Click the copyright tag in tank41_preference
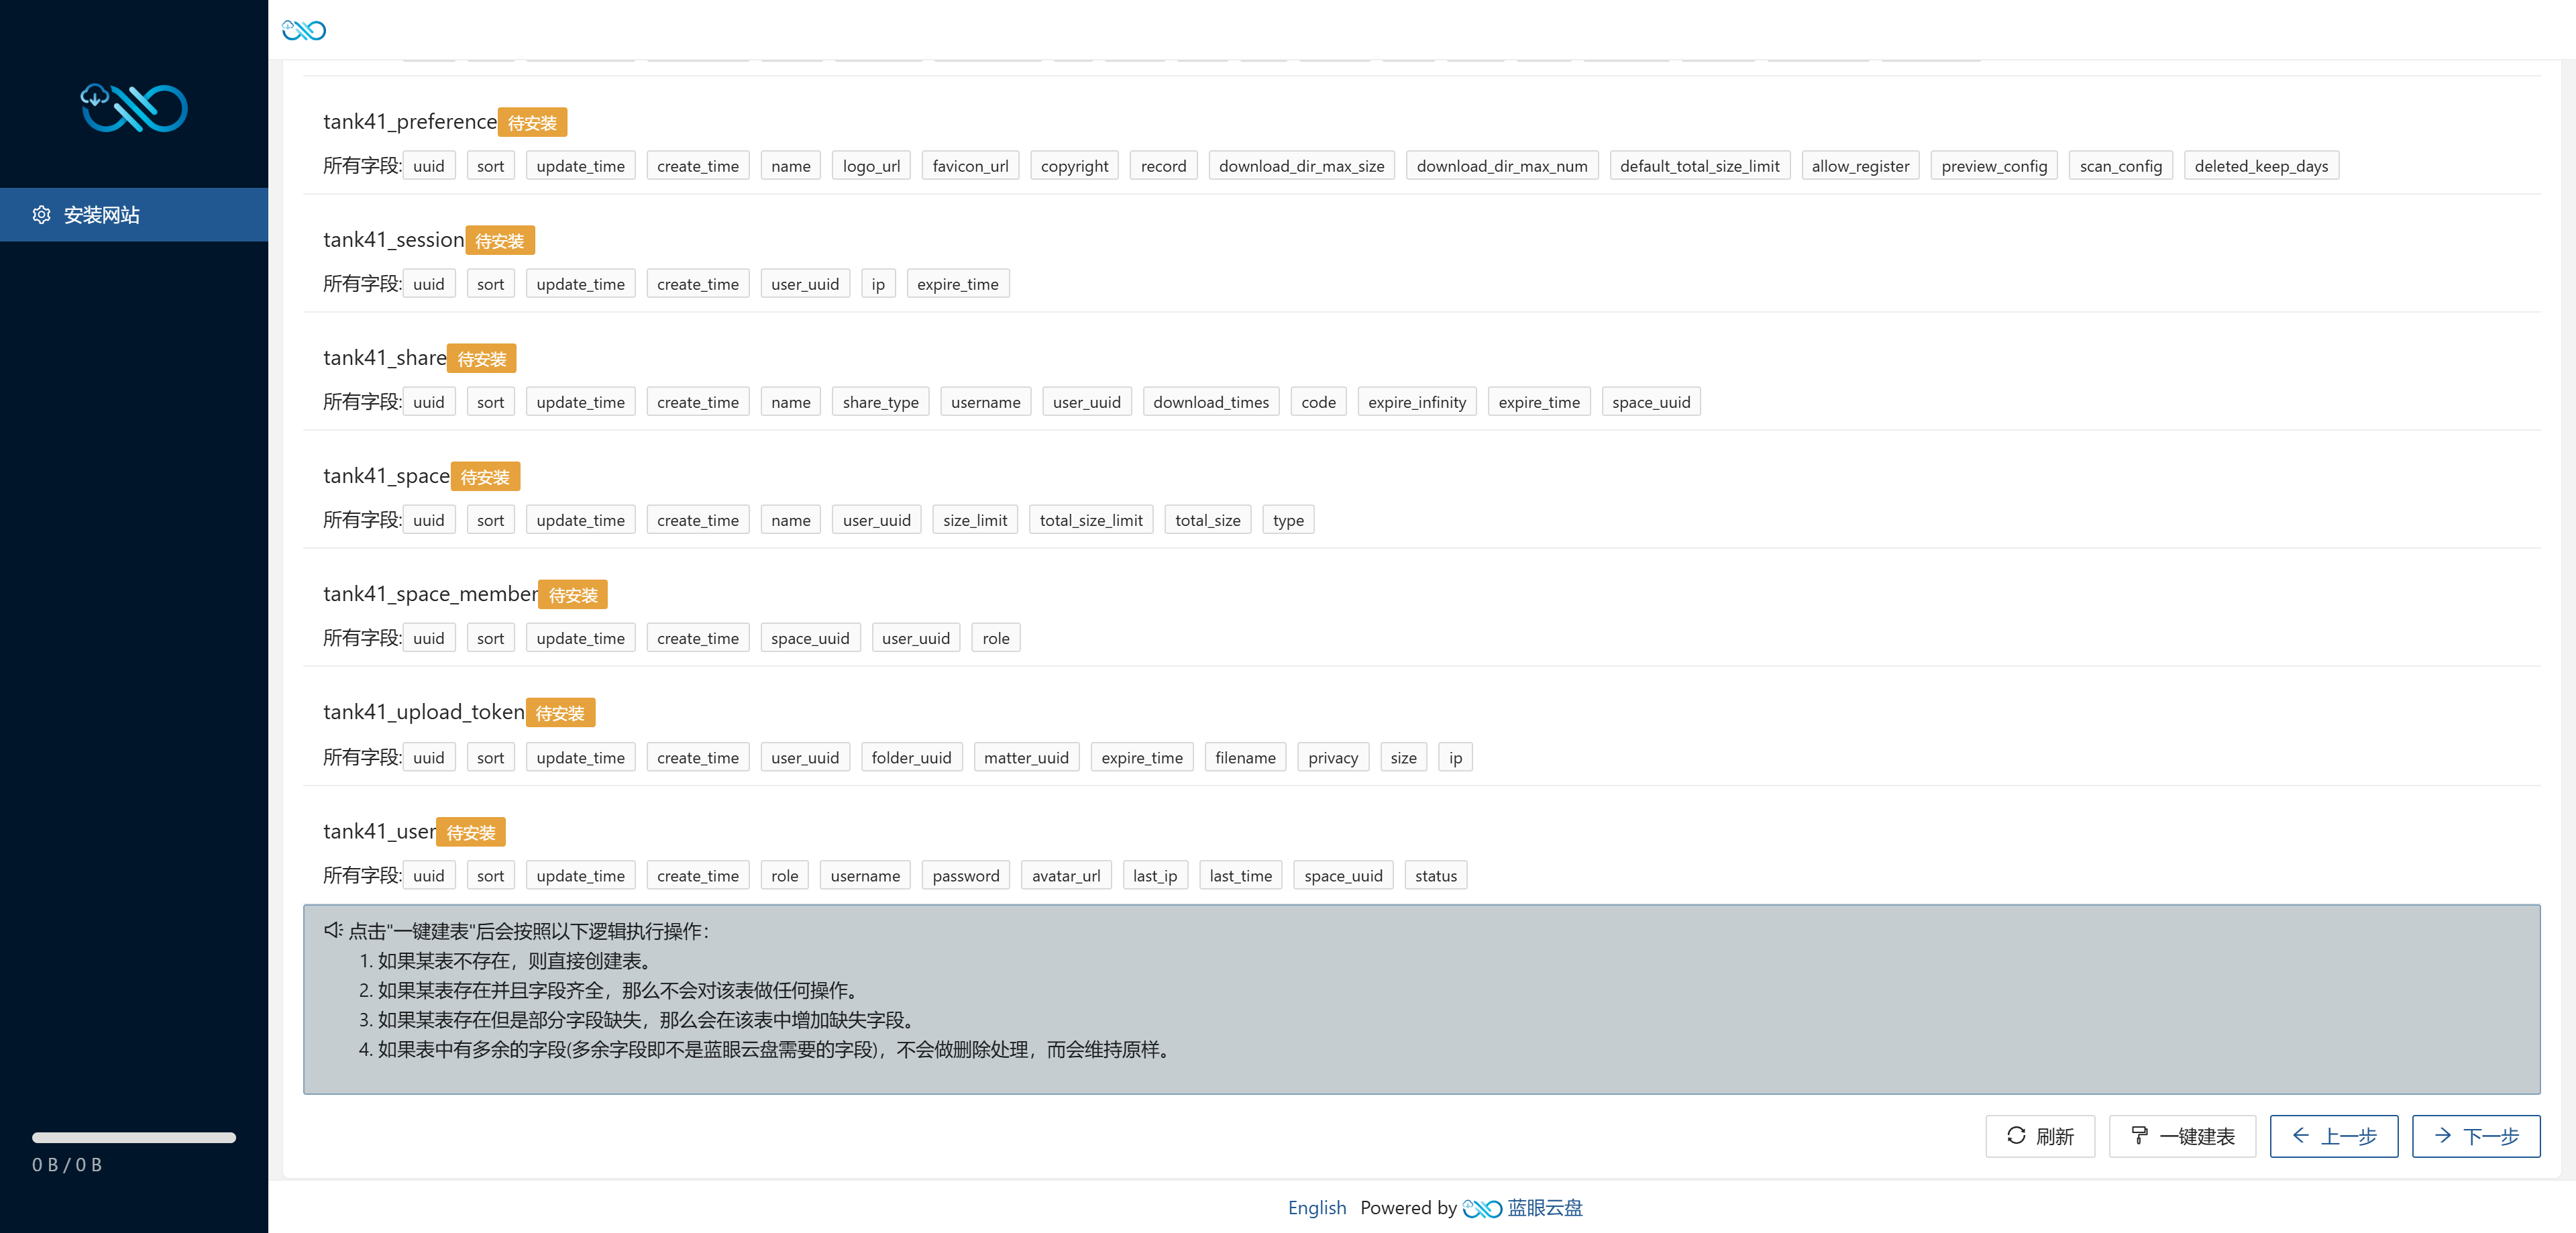The width and height of the screenshot is (2576, 1233). (x=1074, y=166)
